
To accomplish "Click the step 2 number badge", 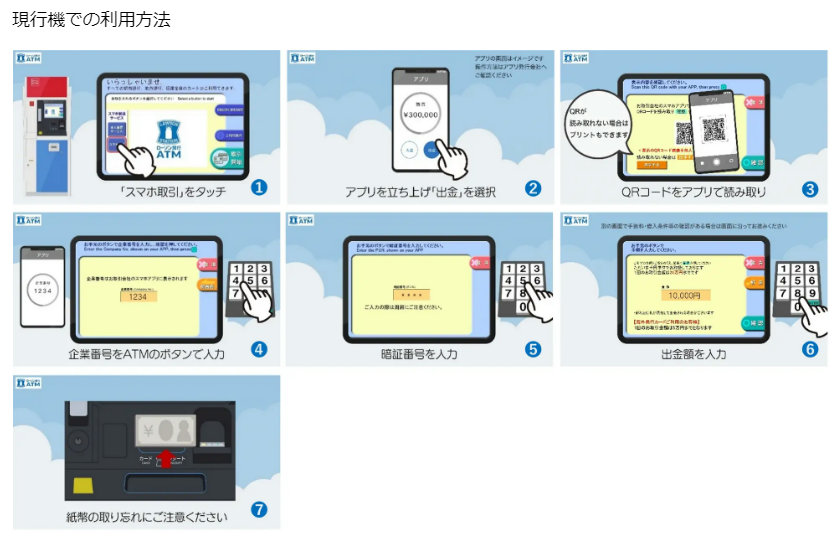I will [533, 187].
